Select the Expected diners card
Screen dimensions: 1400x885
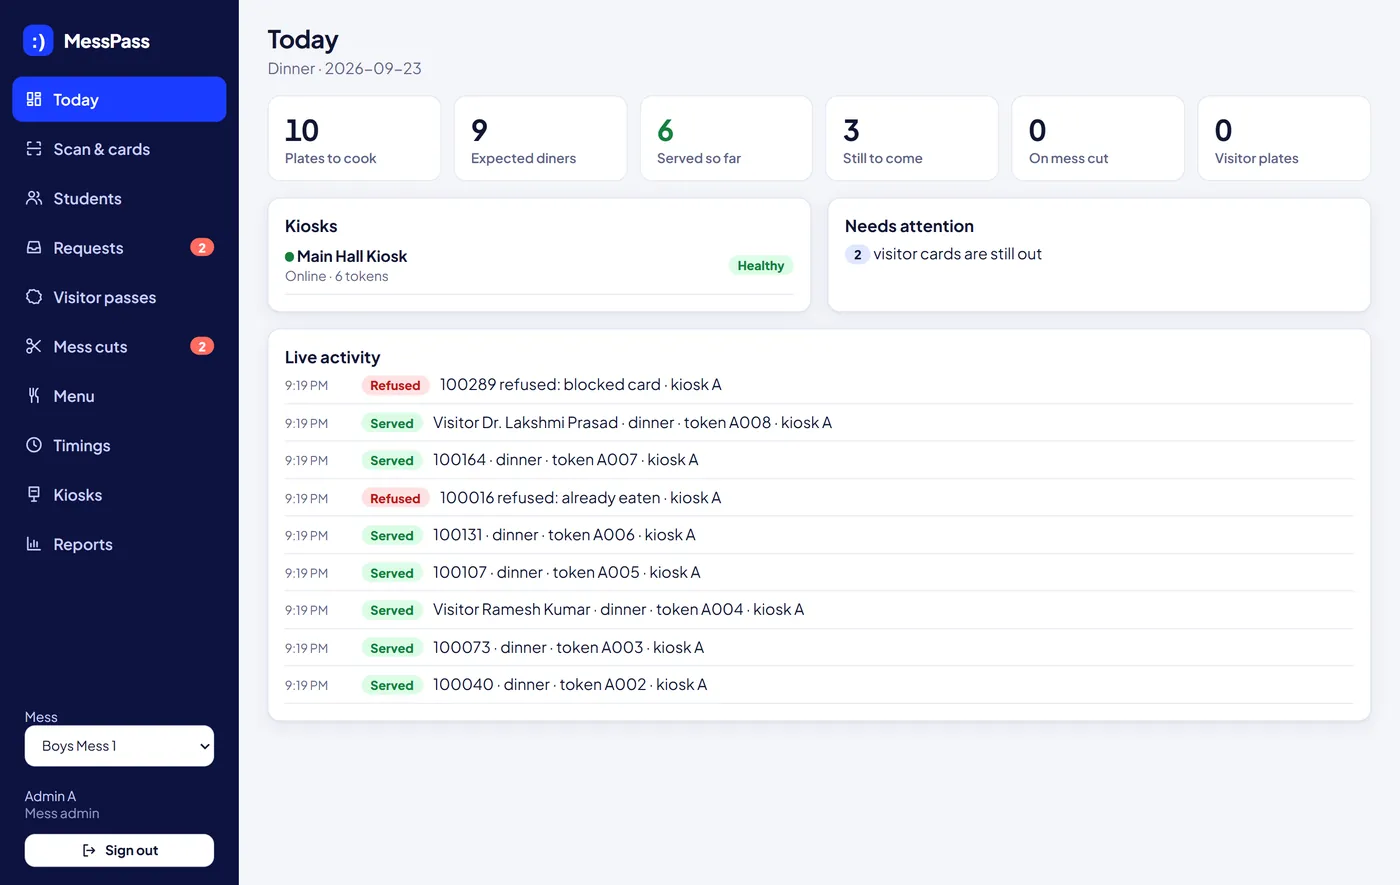tap(540, 139)
